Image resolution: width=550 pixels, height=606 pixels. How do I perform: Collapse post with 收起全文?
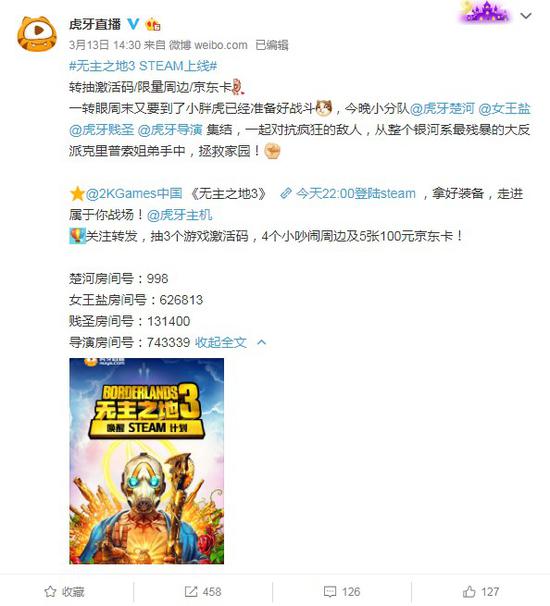coord(221,342)
